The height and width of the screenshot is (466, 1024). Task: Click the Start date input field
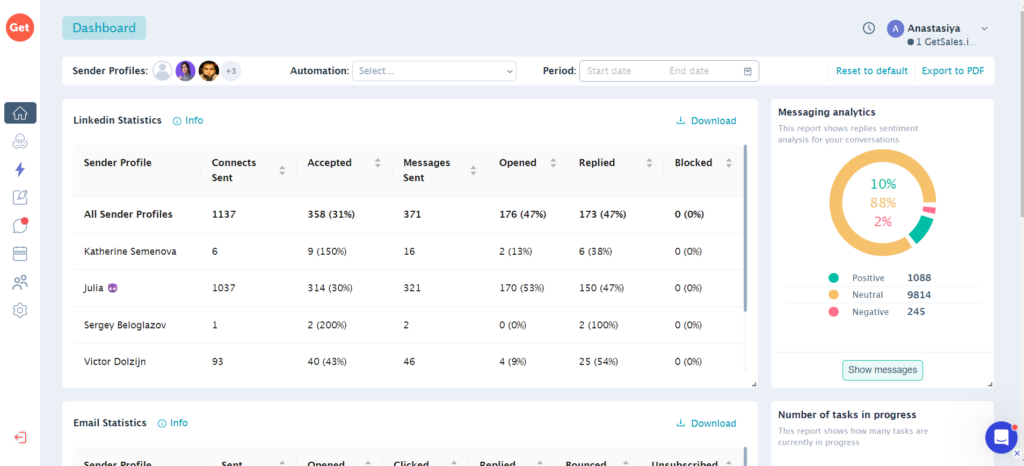pyautogui.click(x=620, y=71)
